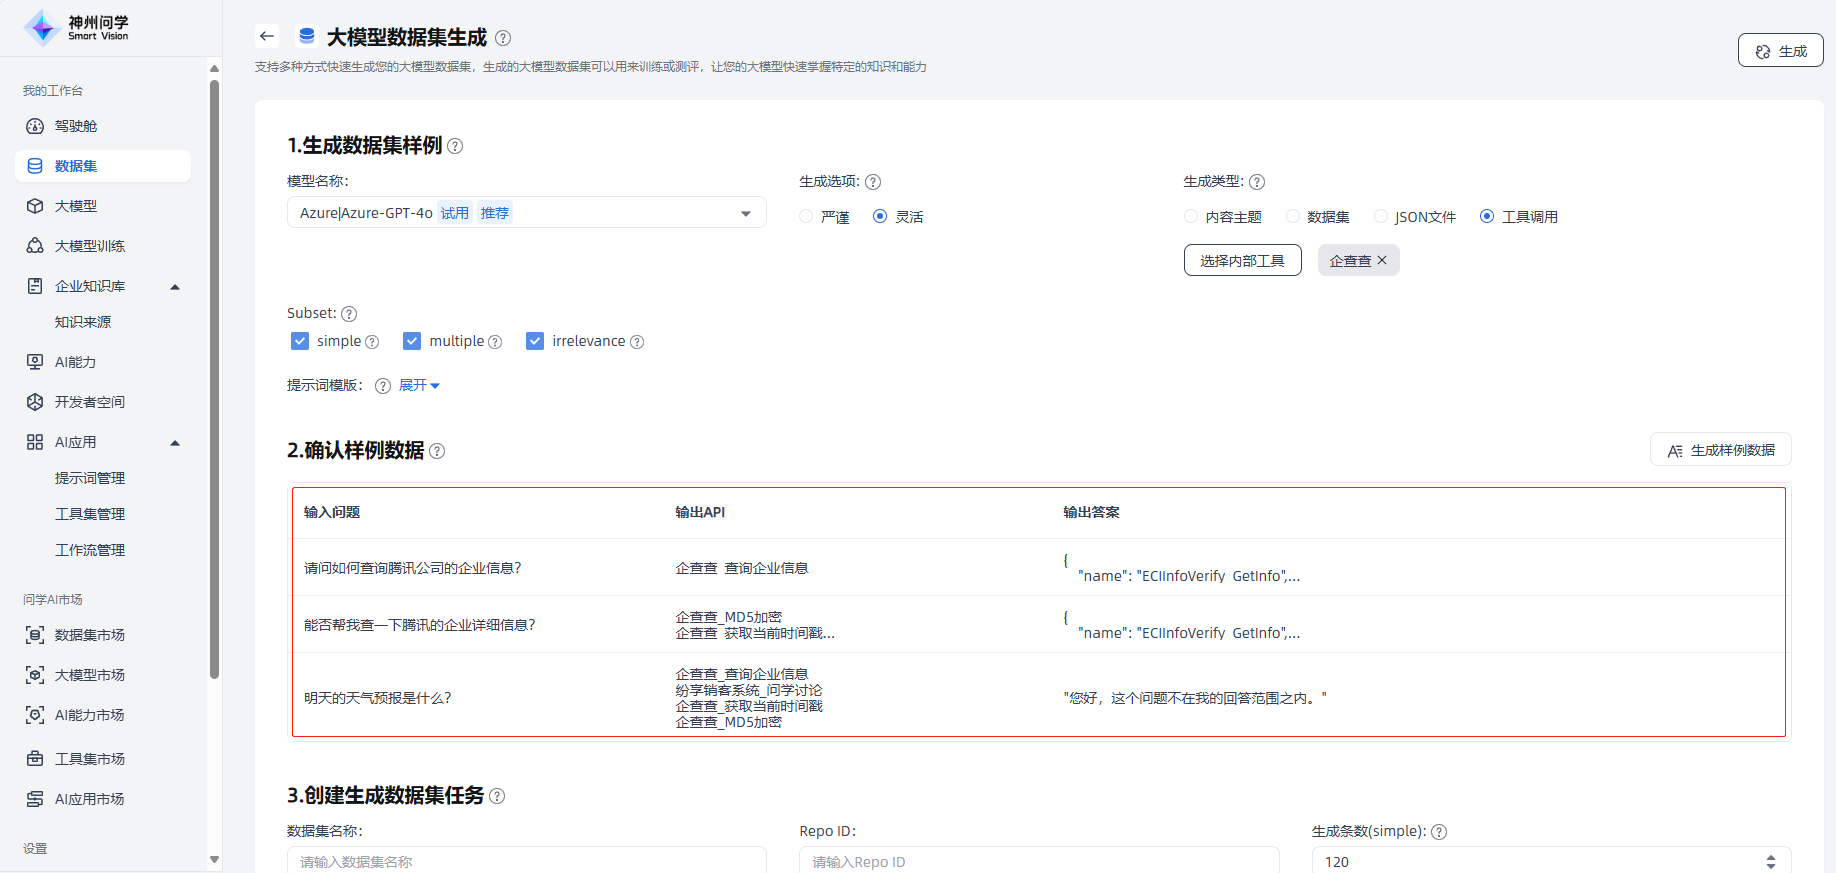Click the 驾驶舱 dashboard sidebar icon
This screenshot has height=873, width=1836.
pos(35,126)
